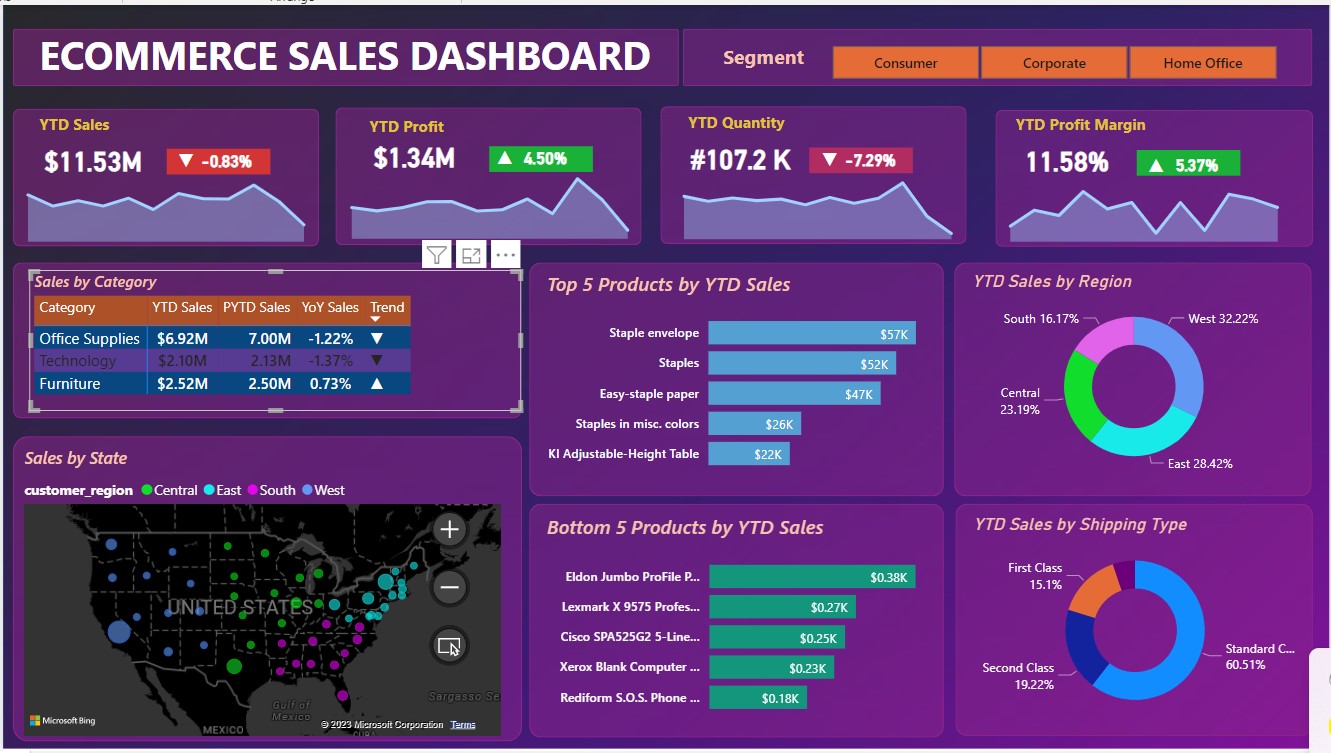Click the Staple envelope bar in Top 5
The height and width of the screenshot is (753, 1331).
[x=811, y=334]
